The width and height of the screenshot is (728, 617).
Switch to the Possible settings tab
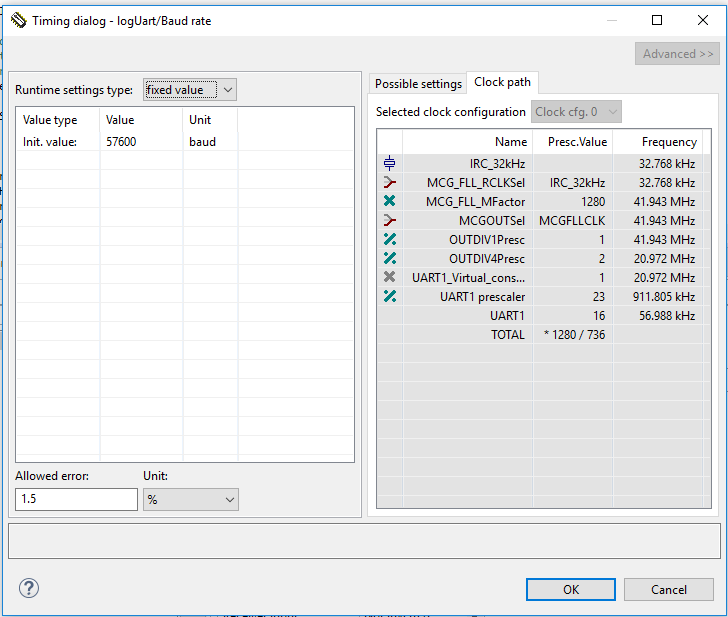(418, 84)
